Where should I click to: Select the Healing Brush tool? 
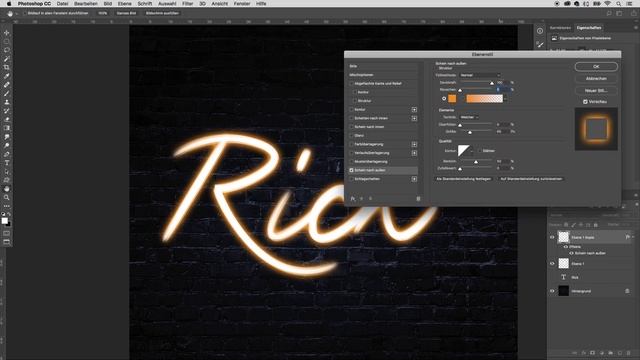pyautogui.click(x=7, y=85)
